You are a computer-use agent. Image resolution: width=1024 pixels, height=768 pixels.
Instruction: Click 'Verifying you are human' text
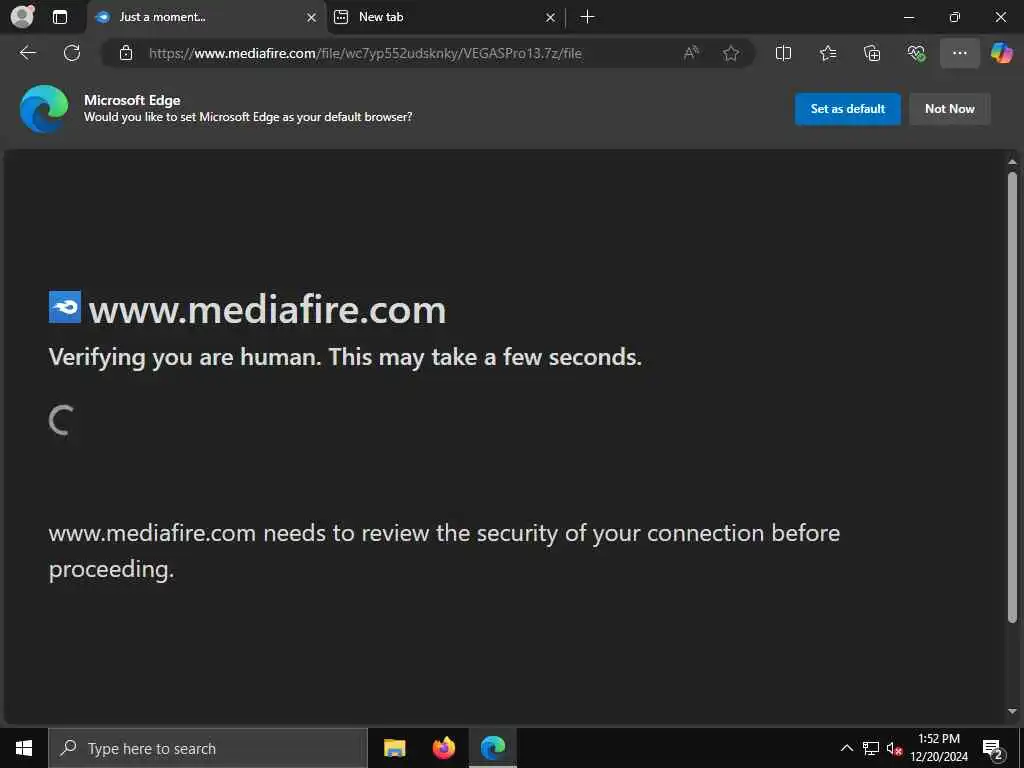(345, 357)
